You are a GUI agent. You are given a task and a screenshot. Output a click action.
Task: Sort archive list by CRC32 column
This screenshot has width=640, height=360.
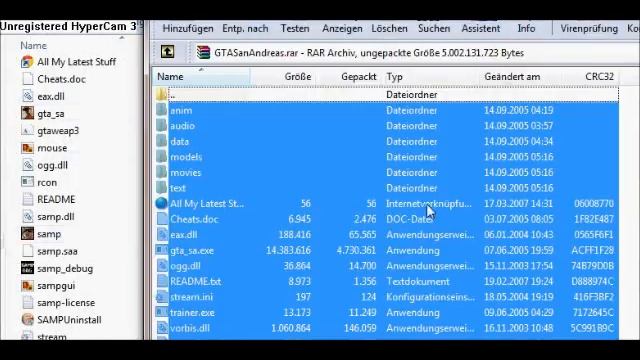point(590,76)
